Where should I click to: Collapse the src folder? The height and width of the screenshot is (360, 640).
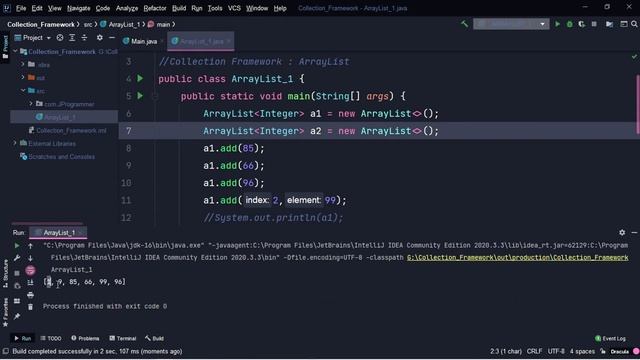(x=23, y=90)
